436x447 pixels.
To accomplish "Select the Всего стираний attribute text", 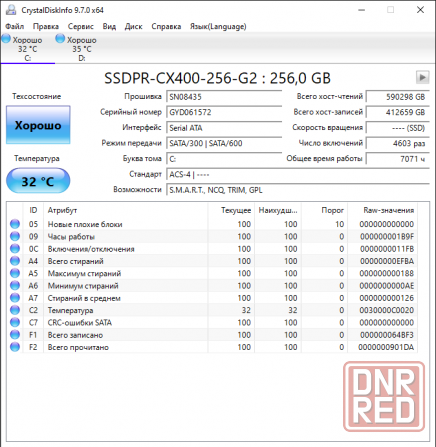I will click(75, 261).
